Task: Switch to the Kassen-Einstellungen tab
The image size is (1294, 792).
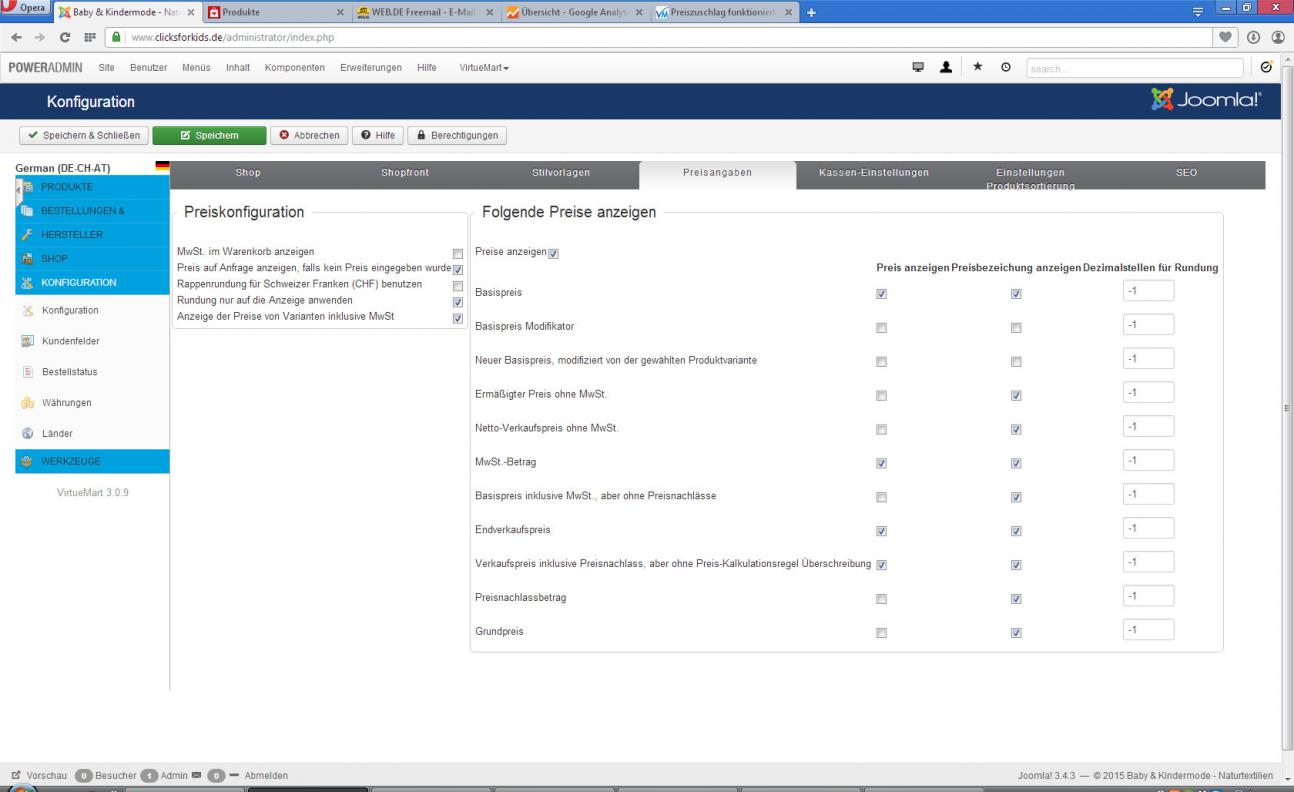Action: tap(873, 173)
